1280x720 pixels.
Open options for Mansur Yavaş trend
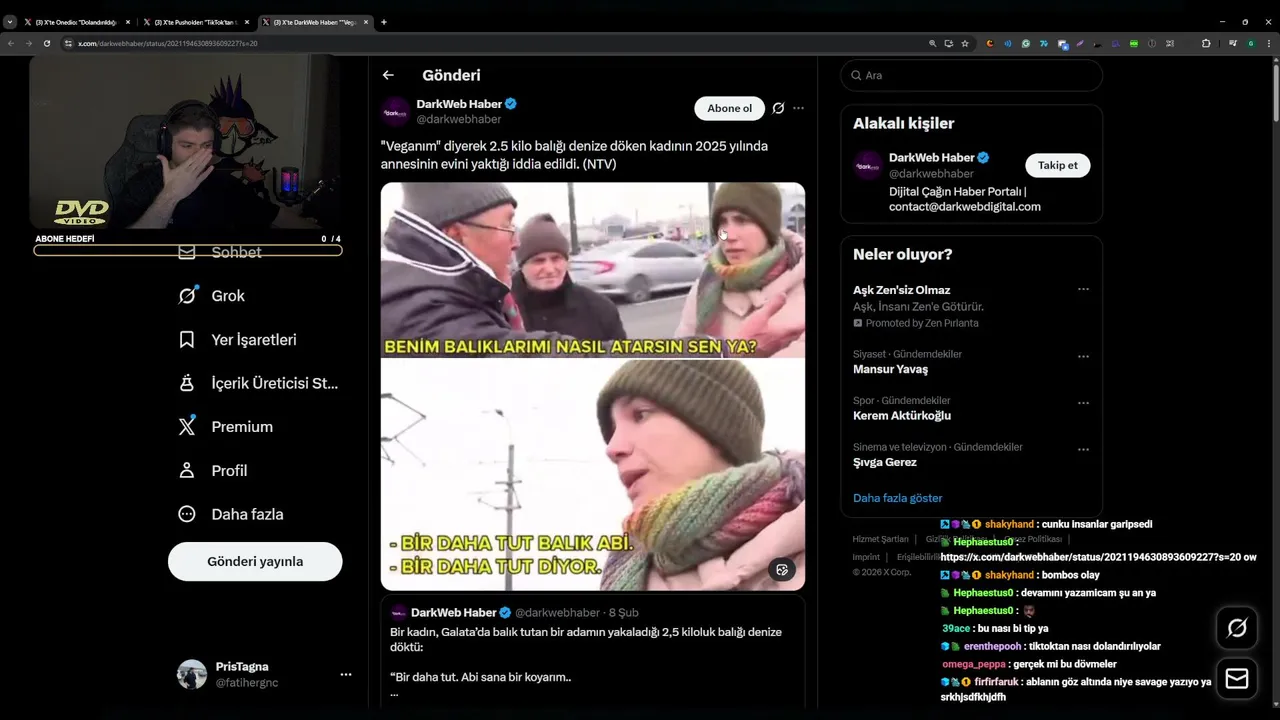point(1083,356)
